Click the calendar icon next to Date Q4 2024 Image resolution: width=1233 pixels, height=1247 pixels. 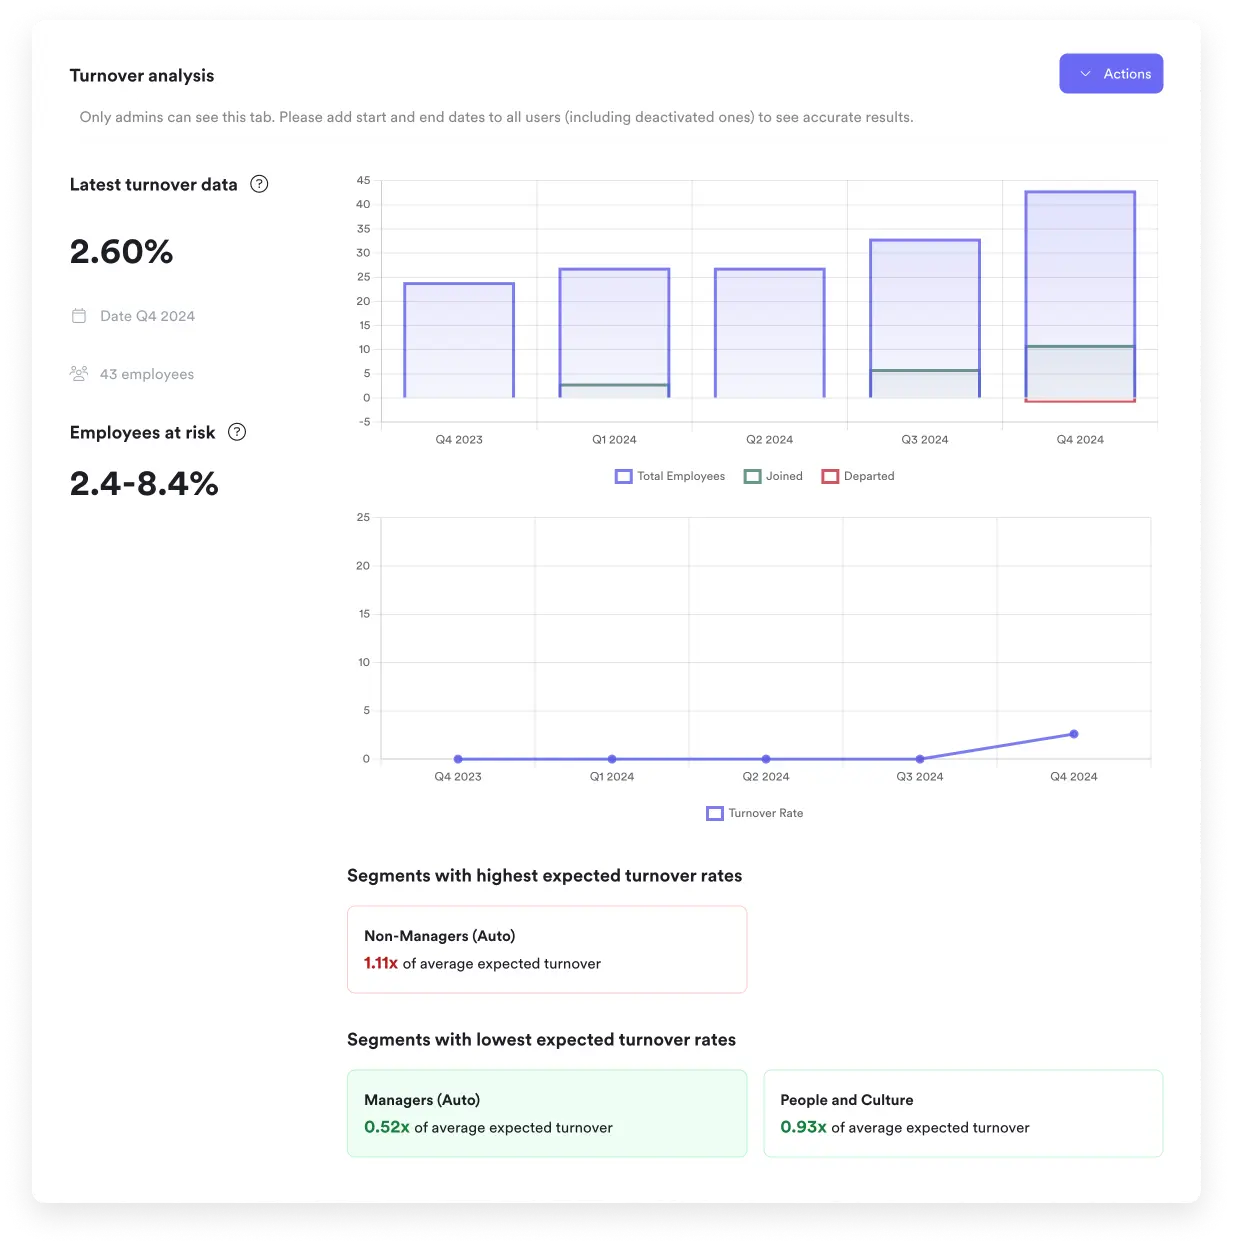(79, 315)
